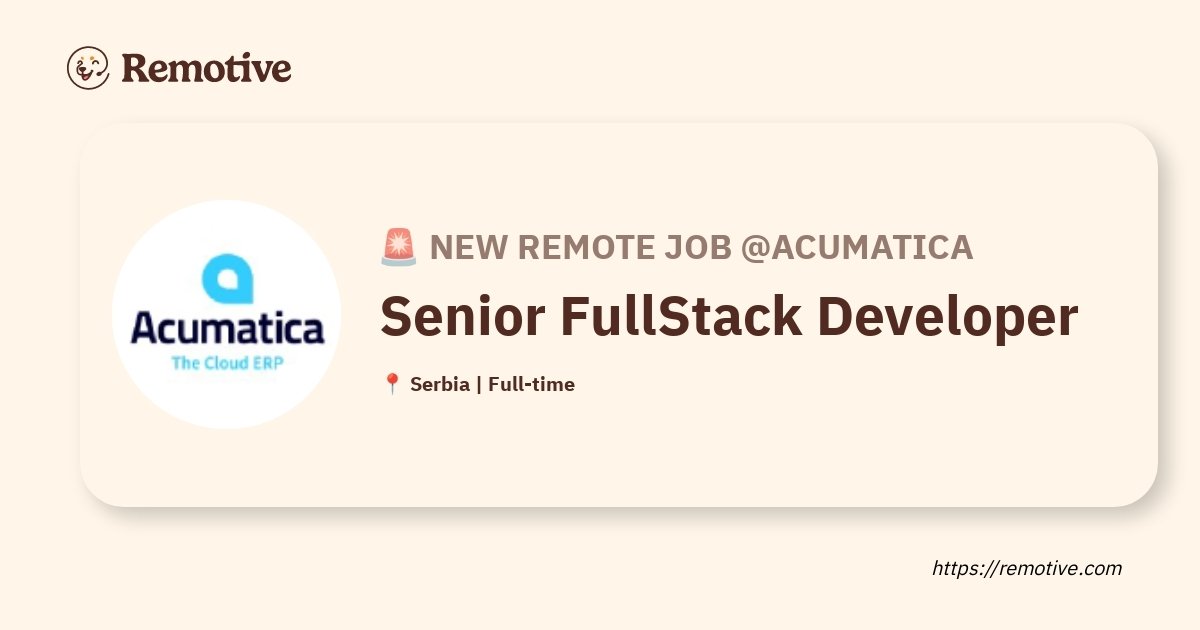Click the "@" symbol before ACUMATICA
Image resolution: width=1200 pixels, height=630 pixels.
pos(755,248)
